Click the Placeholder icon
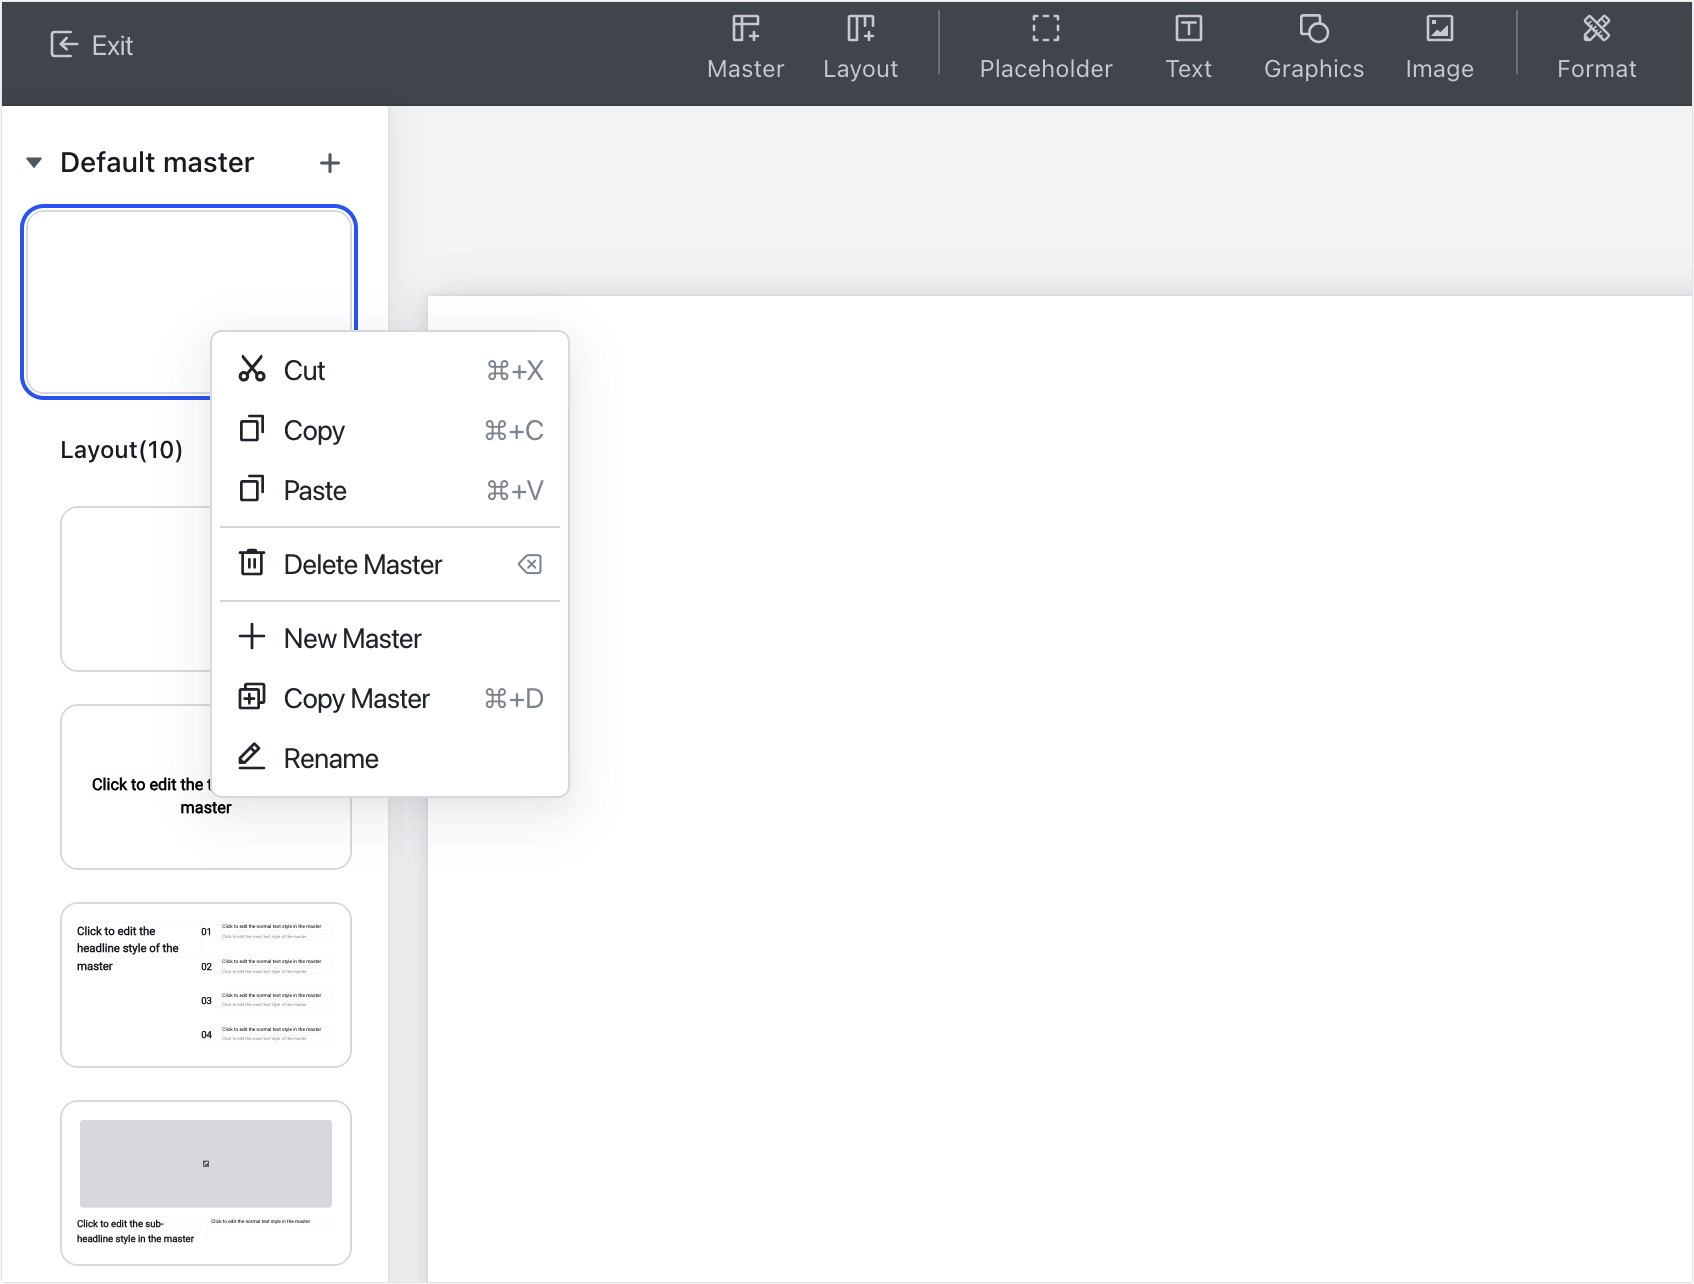1694x1284 pixels. pos(1045,28)
